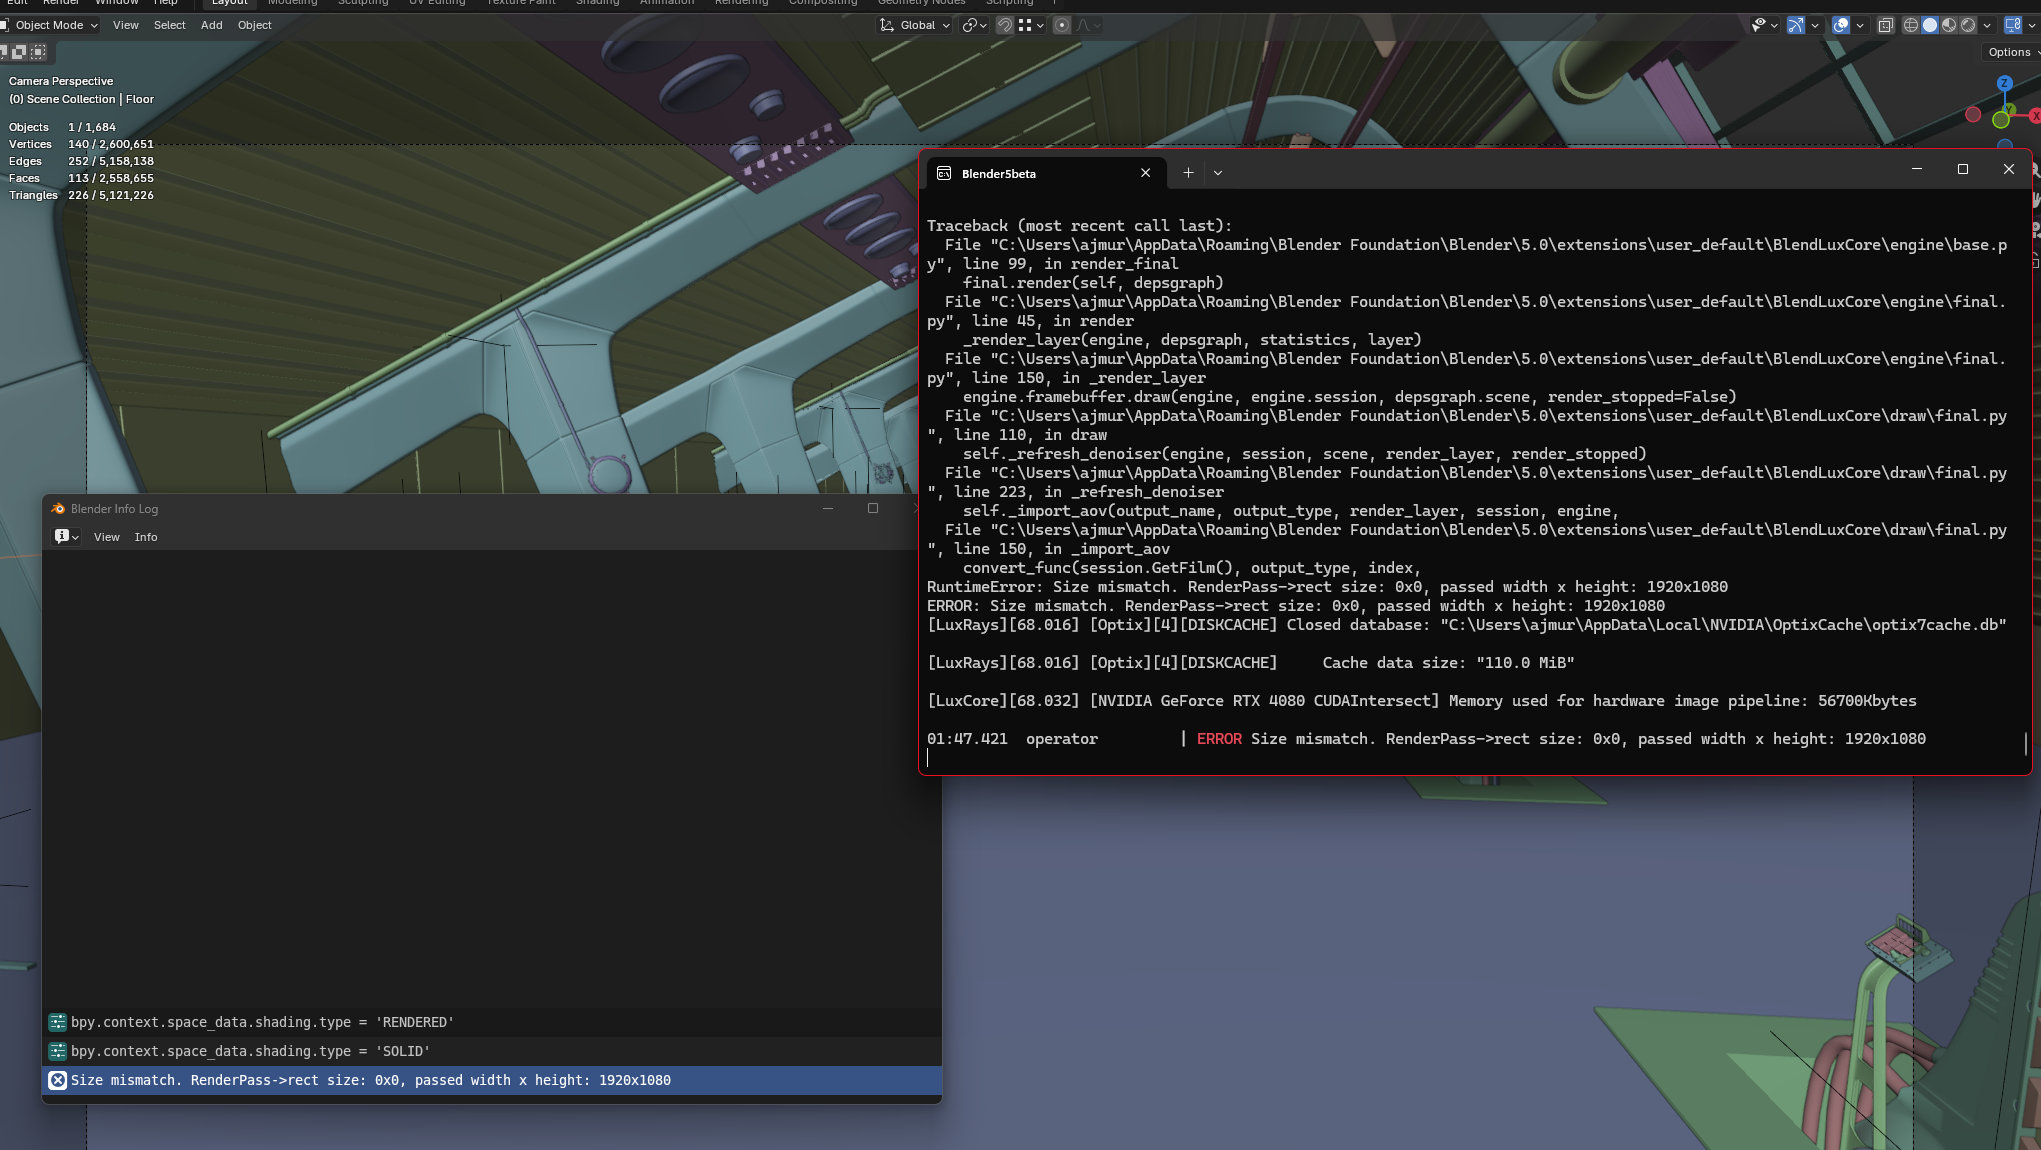Open View menu in Info Log window
Viewport: 2041px width, 1150px height.
point(107,537)
